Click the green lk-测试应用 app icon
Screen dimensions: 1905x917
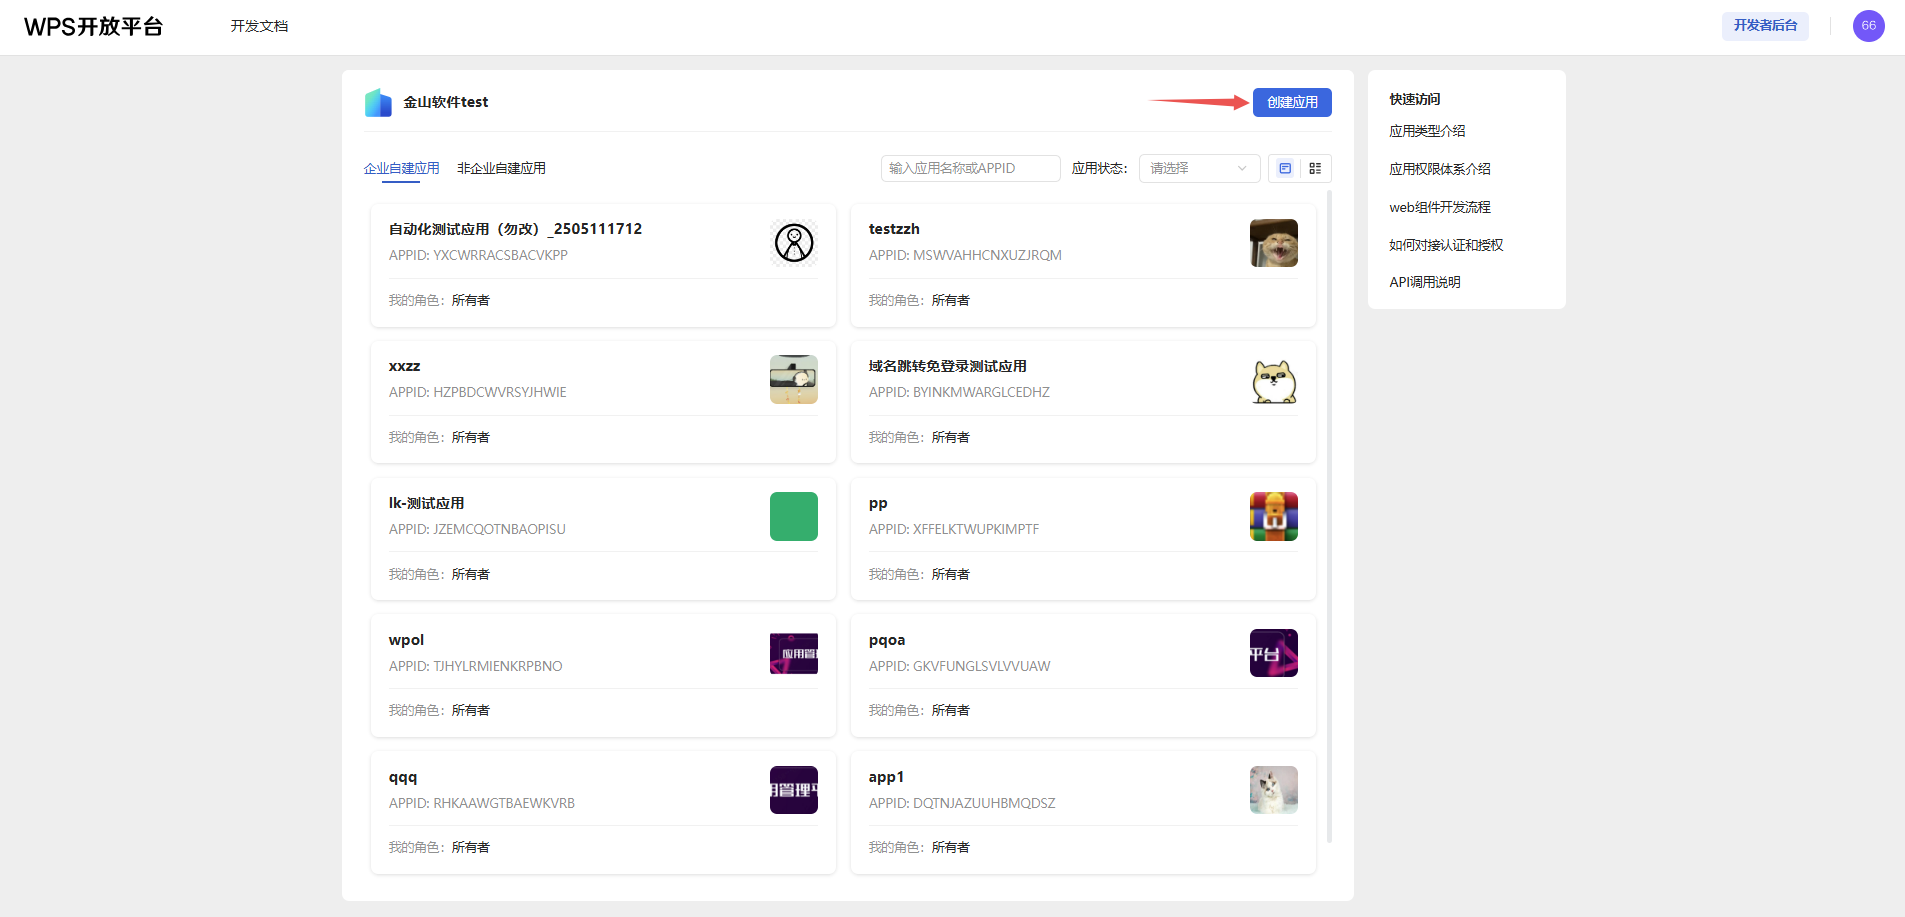(793, 517)
